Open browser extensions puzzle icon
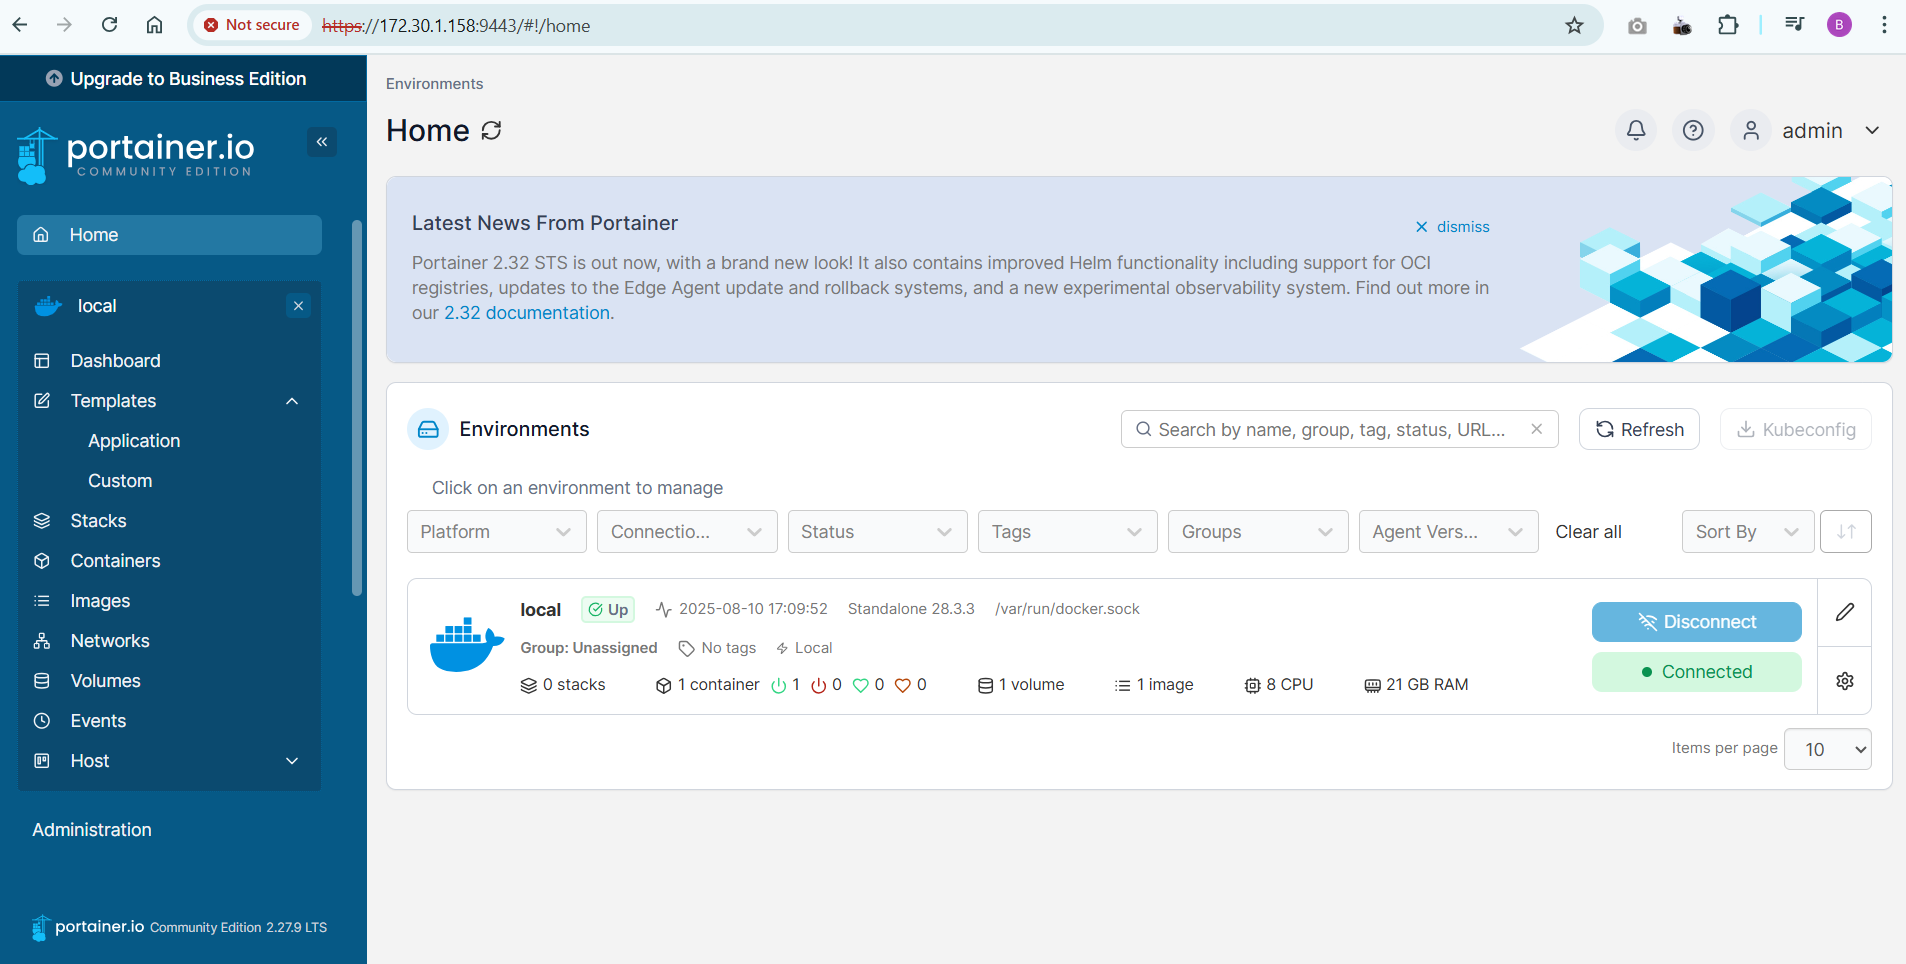The width and height of the screenshot is (1906, 964). 1728,25
